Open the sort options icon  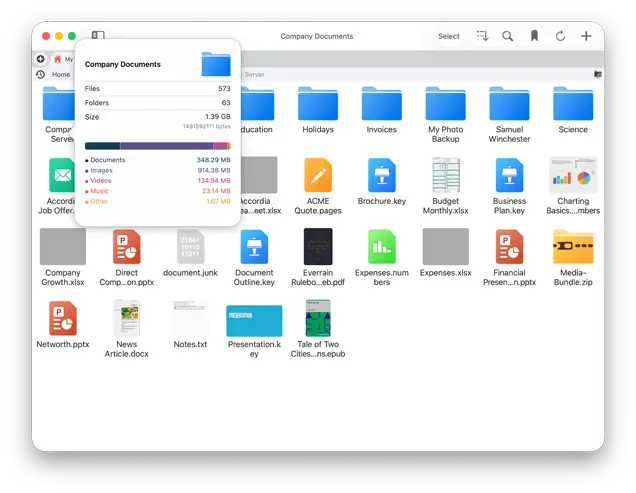(482, 36)
